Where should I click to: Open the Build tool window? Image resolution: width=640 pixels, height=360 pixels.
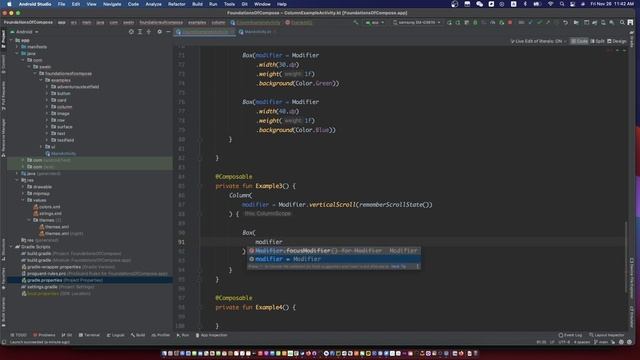(x=138, y=335)
